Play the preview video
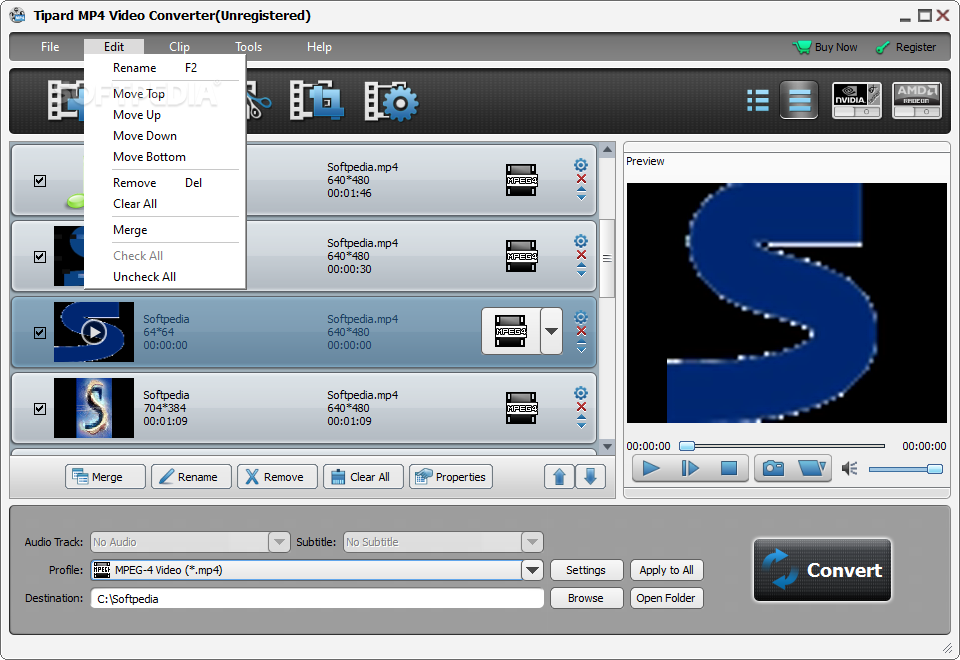 pyautogui.click(x=651, y=468)
